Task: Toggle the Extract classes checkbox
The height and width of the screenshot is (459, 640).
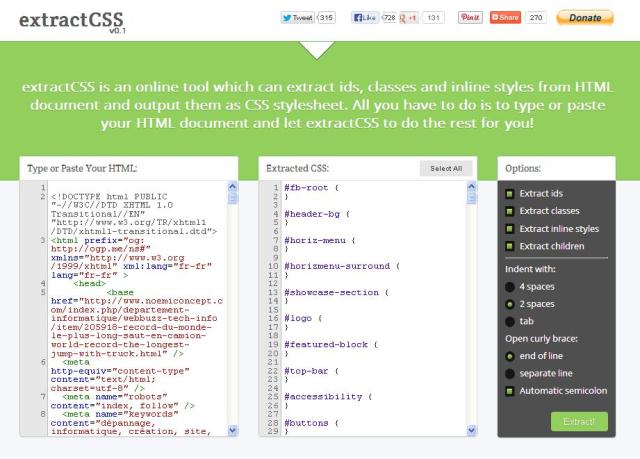Action: (x=509, y=211)
